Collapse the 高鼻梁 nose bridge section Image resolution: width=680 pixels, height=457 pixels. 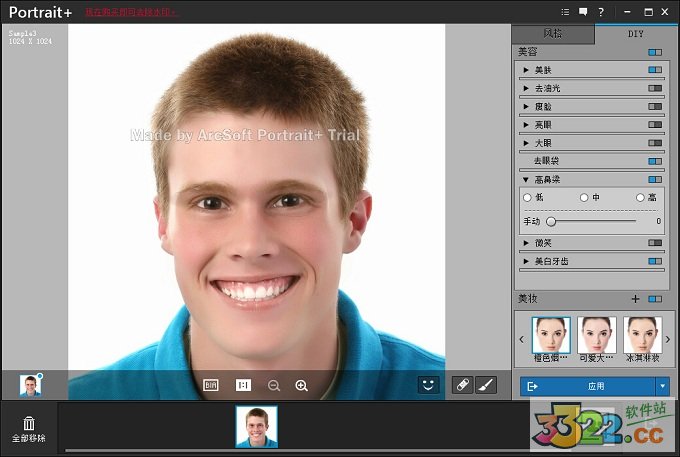pyautogui.click(x=526, y=180)
